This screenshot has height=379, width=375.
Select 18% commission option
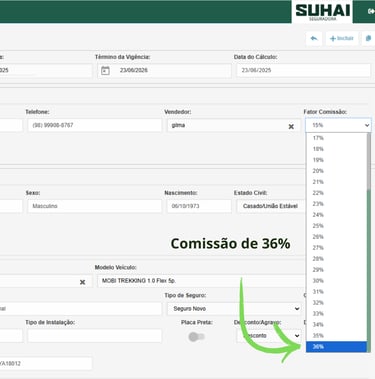pos(336,149)
